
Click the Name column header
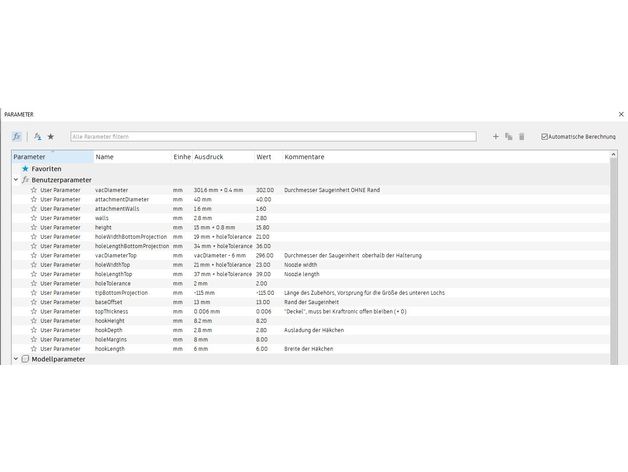[x=105, y=157]
